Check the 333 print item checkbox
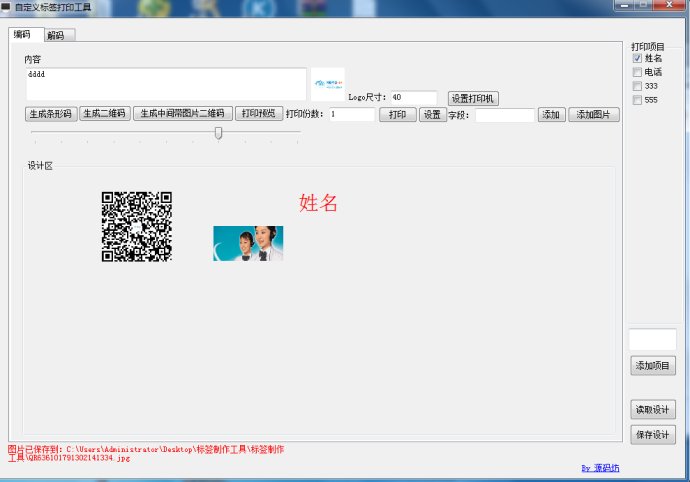 [x=637, y=86]
